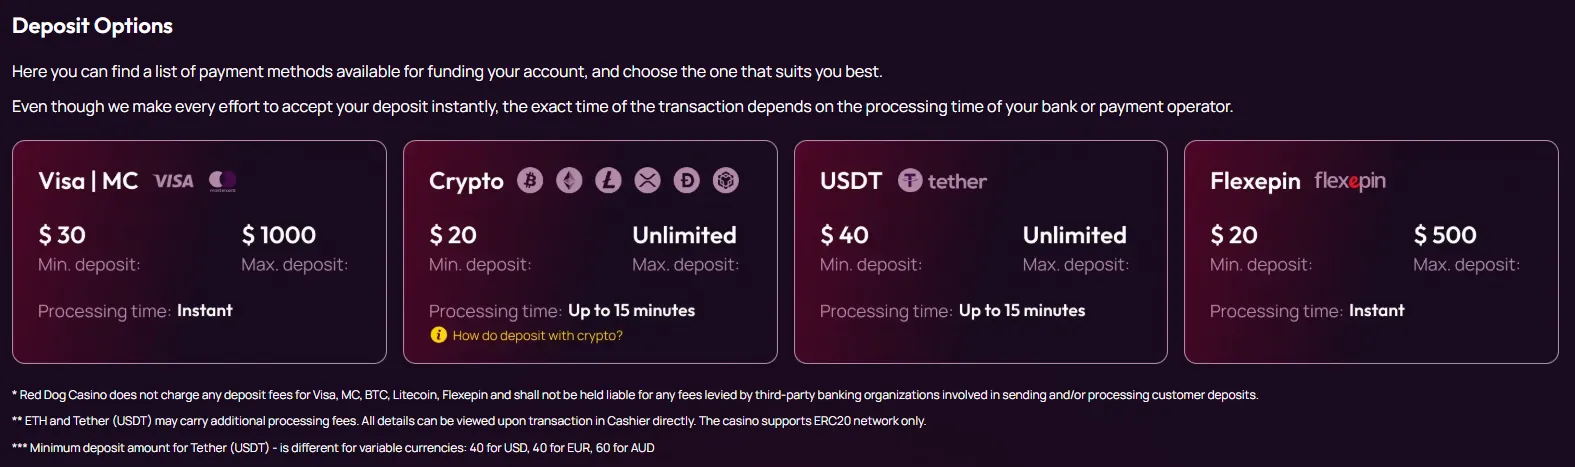Viewport: 1575px width, 467px height.
Task: Click the Deposit Options heading
Action: 92,26
